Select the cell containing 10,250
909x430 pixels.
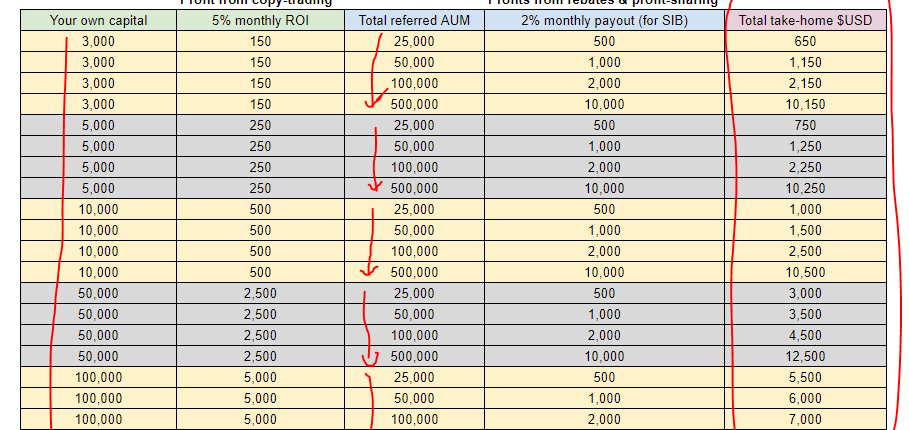point(804,188)
